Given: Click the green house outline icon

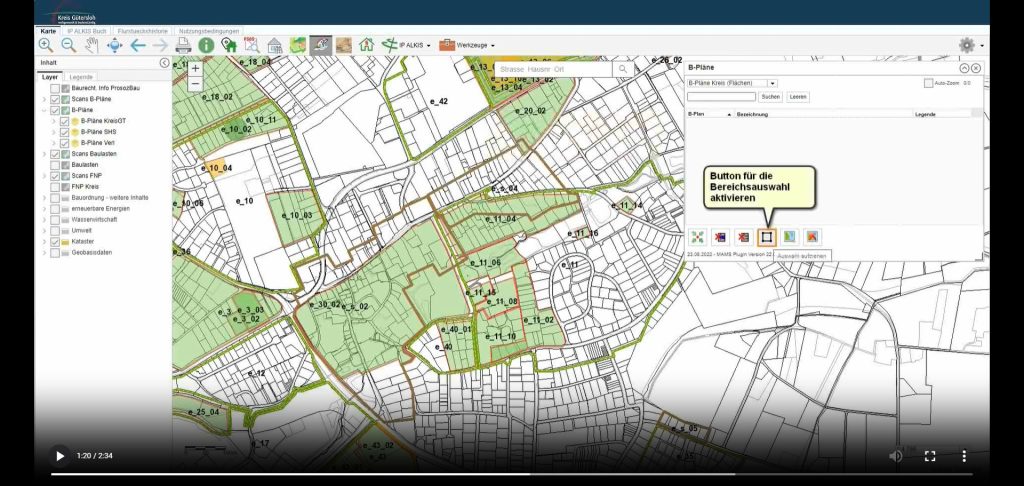Looking at the screenshot, I should coord(366,45).
